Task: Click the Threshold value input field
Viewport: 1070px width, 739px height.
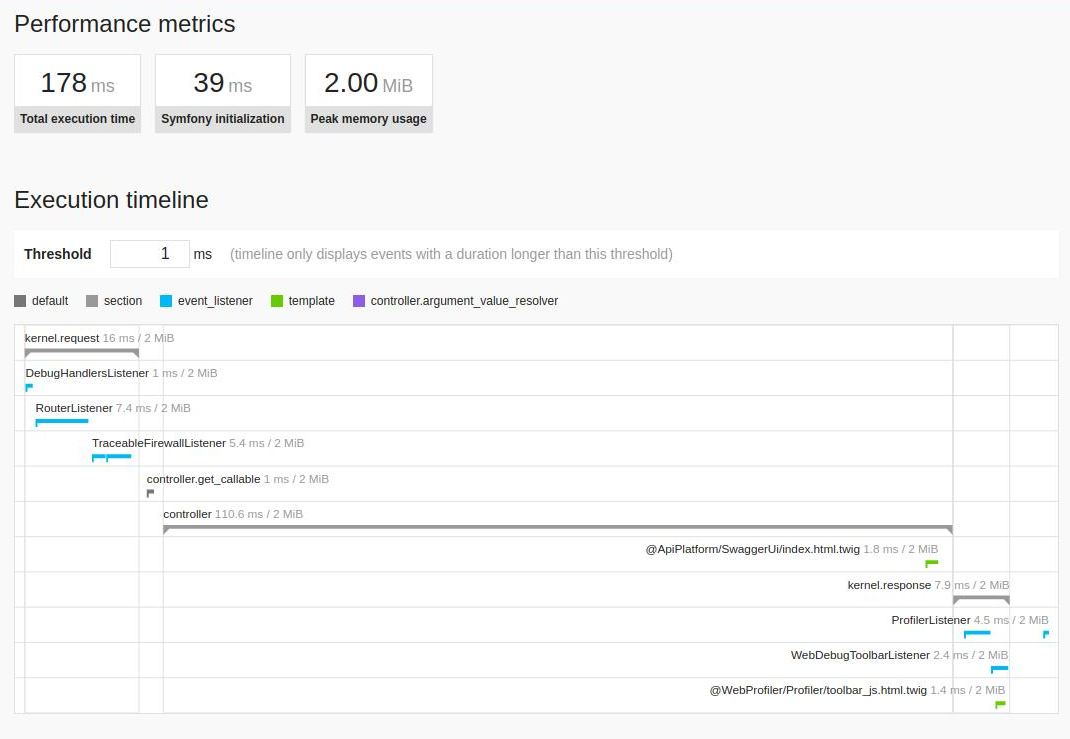Action: coord(149,254)
